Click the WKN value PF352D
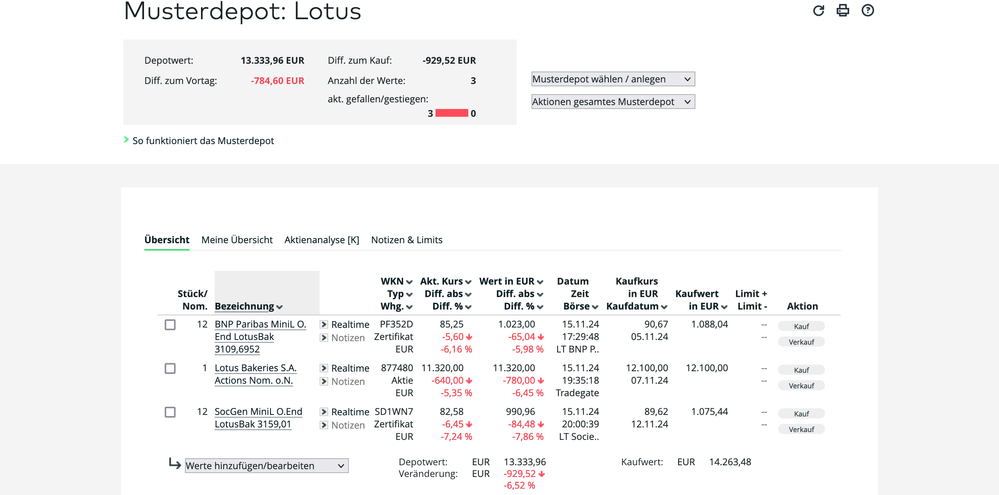Screen dimensions: 999x495 click(x=394, y=324)
